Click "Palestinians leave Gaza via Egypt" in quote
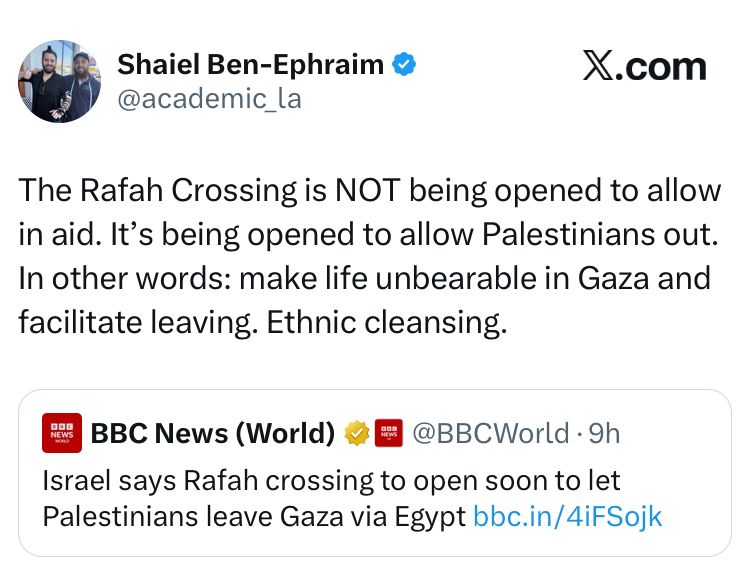 pyautogui.click(x=255, y=516)
